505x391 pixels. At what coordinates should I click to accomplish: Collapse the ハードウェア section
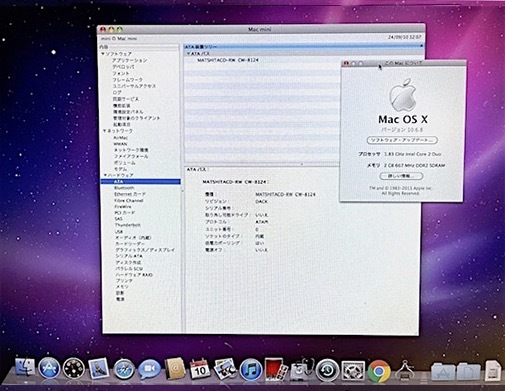tap(105, 175)
